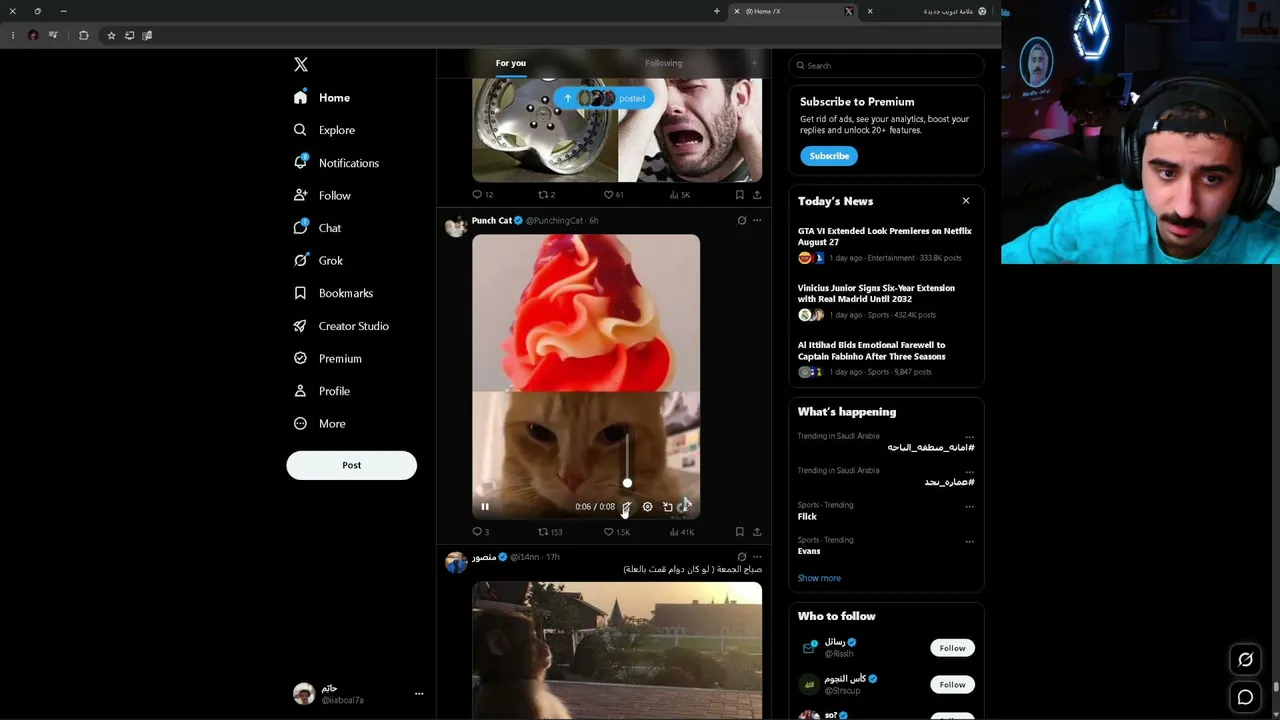The height and width of the screenshot is (720, 1280).
Task: Follow the @Strscup account
Action: point(952,685)
